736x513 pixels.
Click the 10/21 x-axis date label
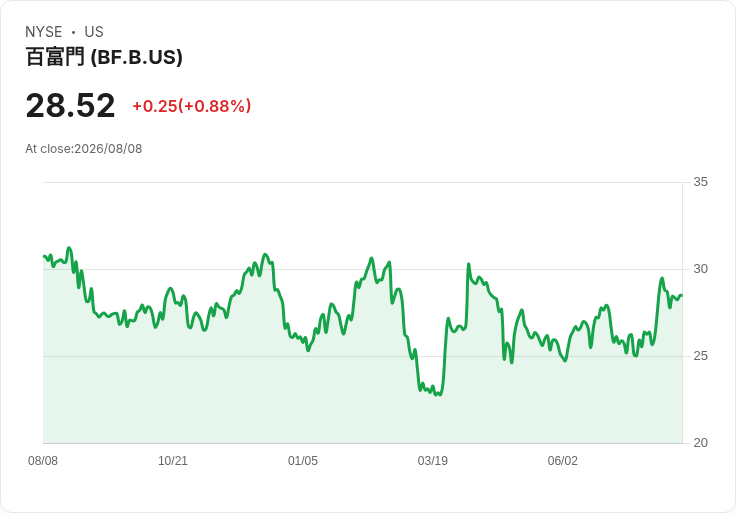173,461
